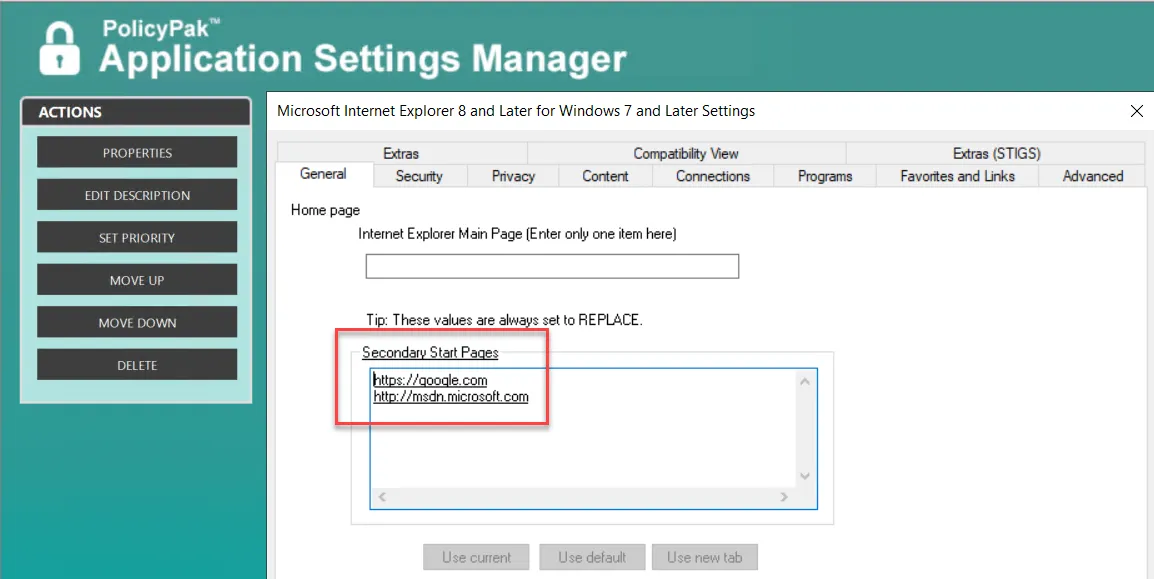The image size is (1154, 579).
Task: Click the Use default button
Action: pos(592,557)
